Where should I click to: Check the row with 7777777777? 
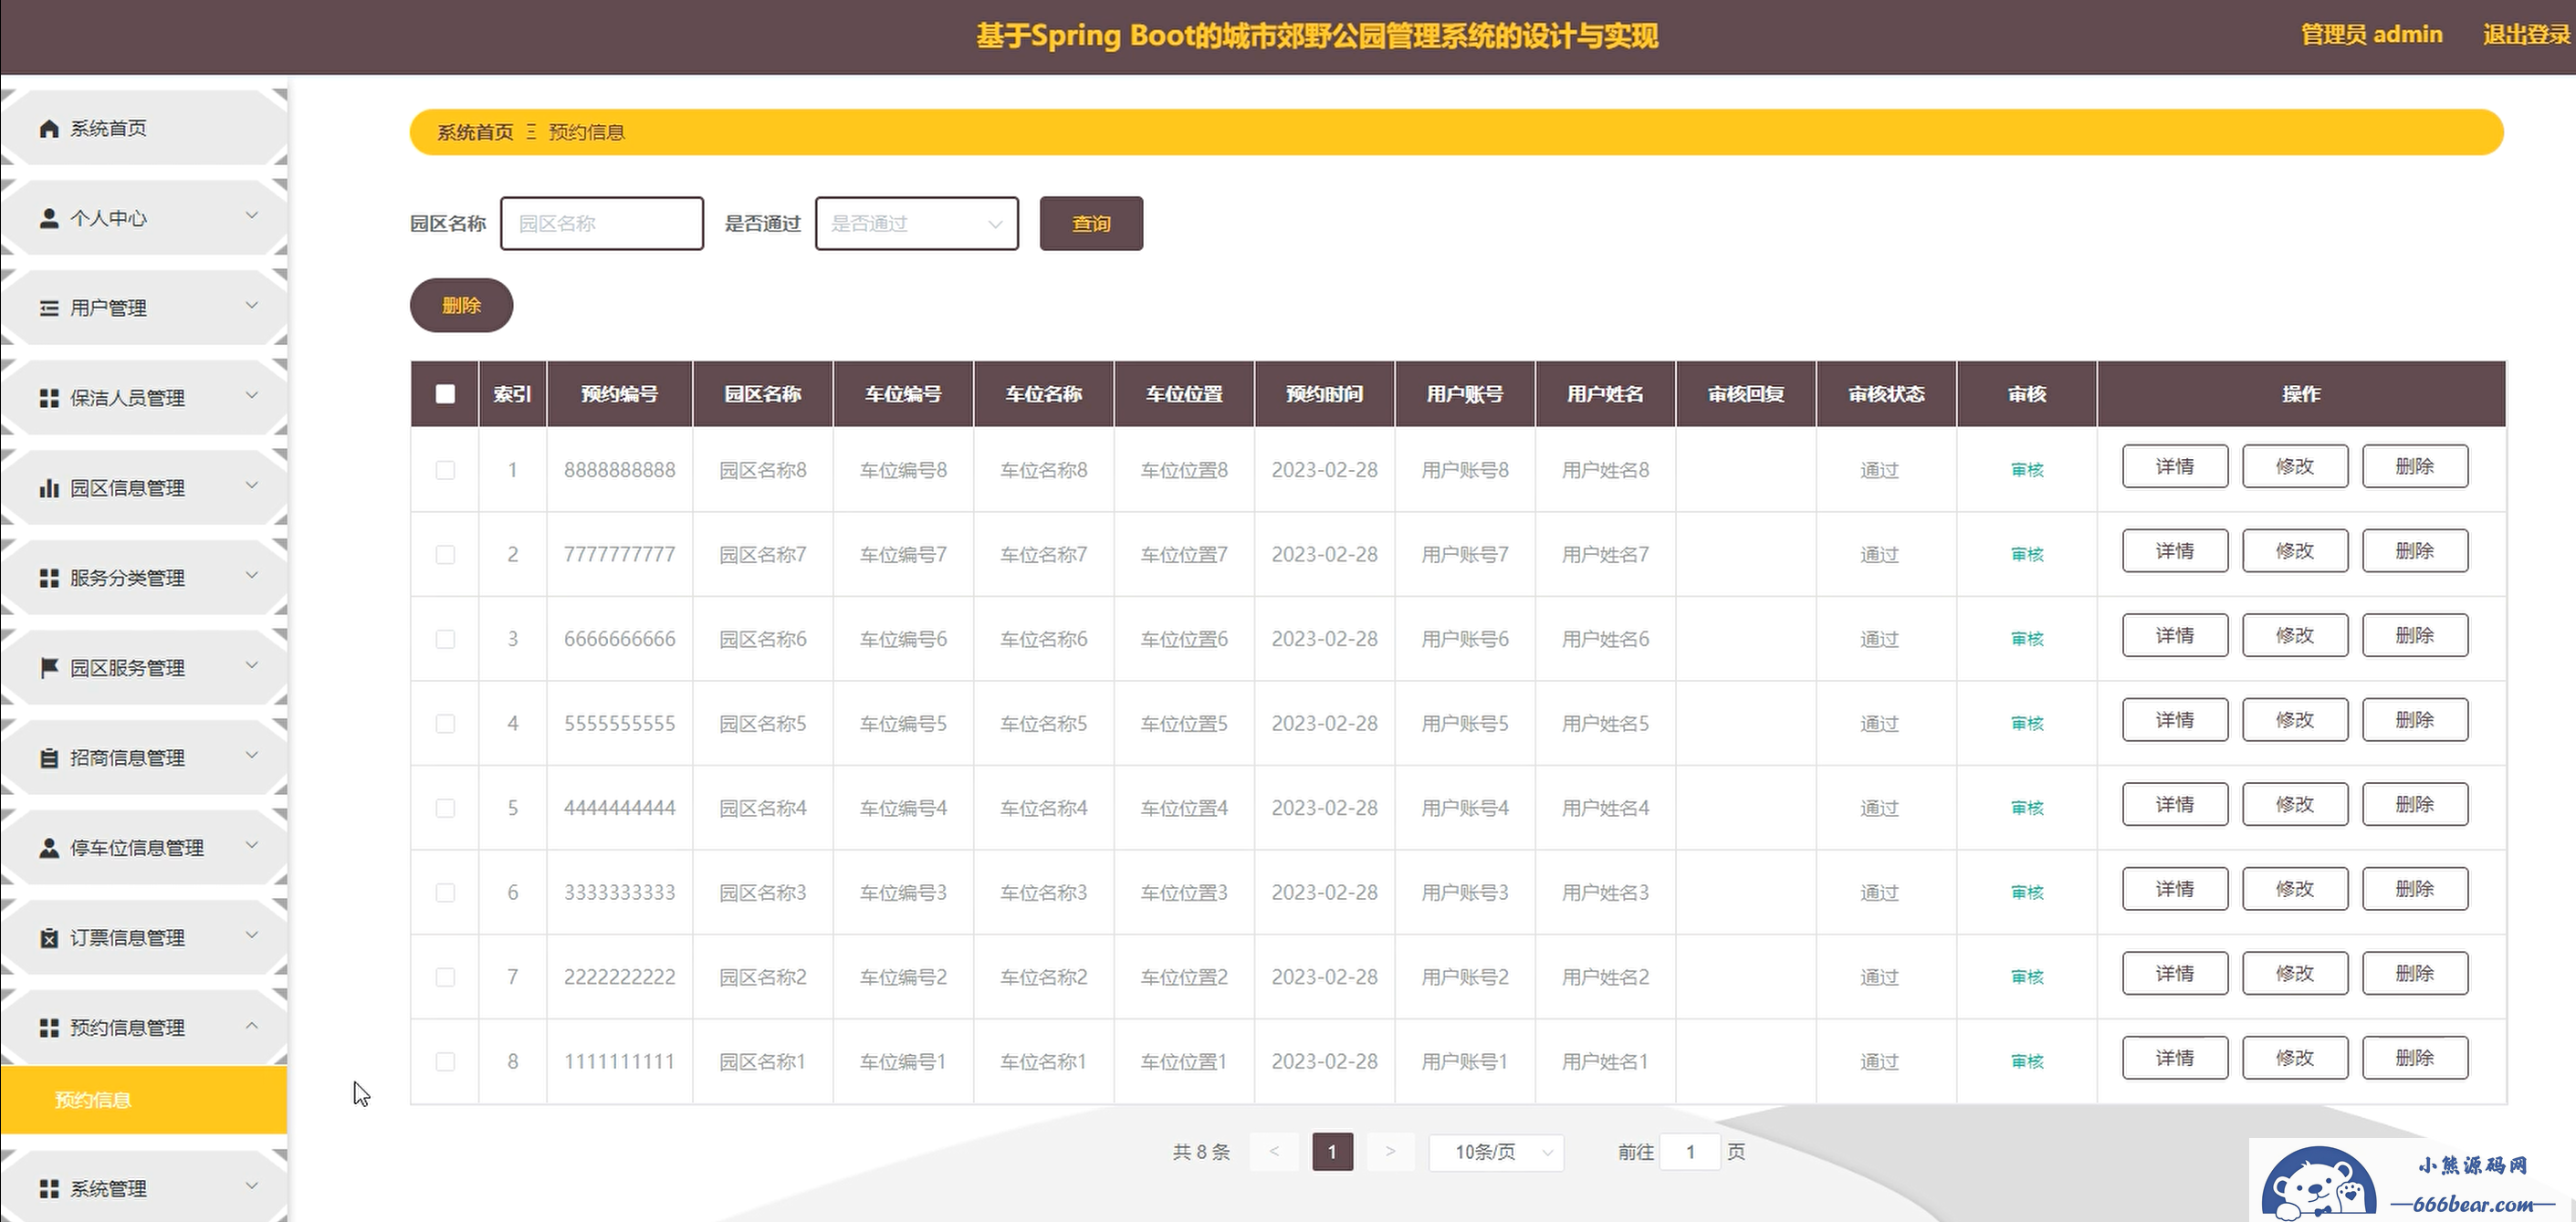pyautogui.click(x=445, y=554)
